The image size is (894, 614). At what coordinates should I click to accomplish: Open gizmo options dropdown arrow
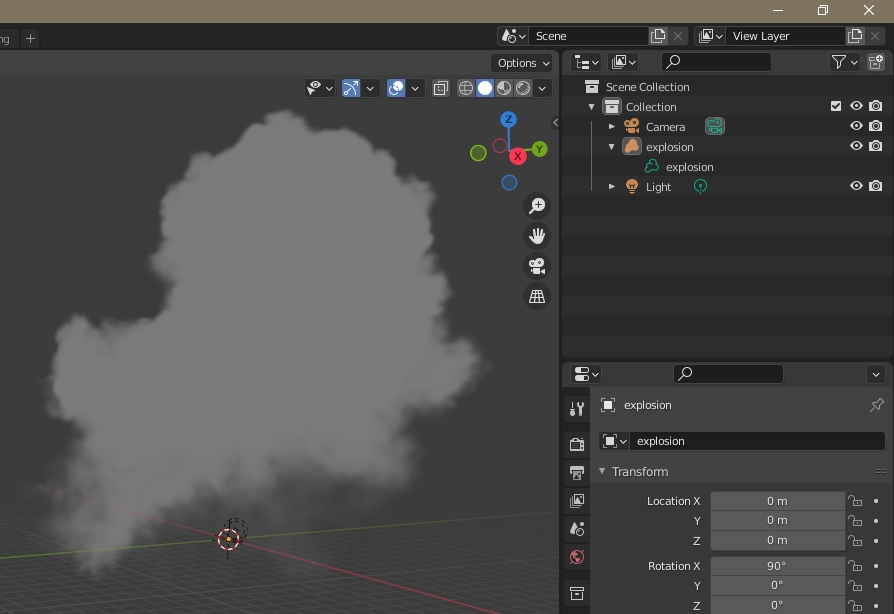tap(370, 88)
